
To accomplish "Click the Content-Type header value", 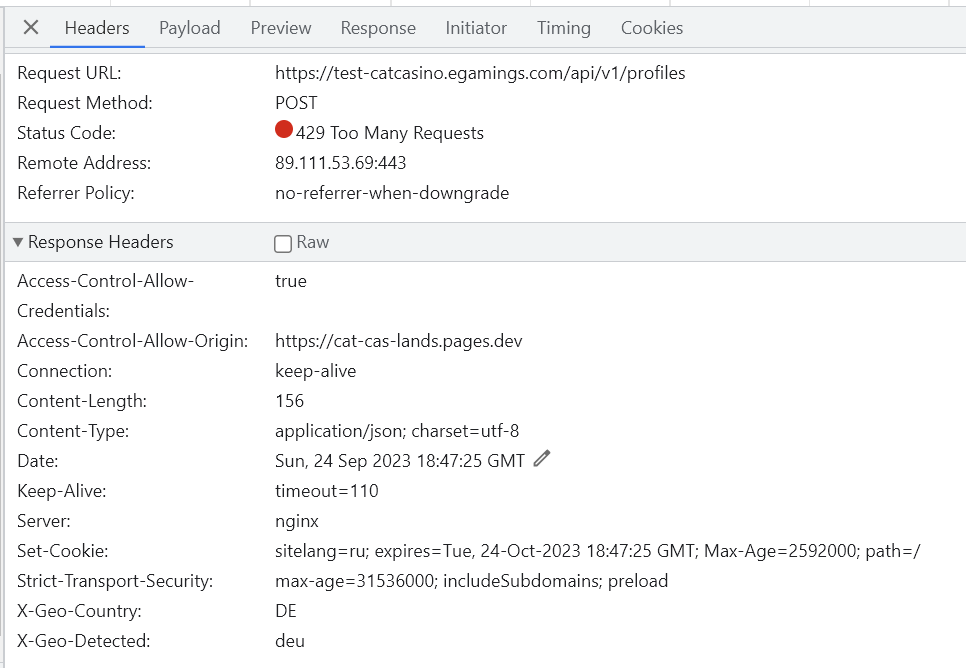I will [396, 431].
